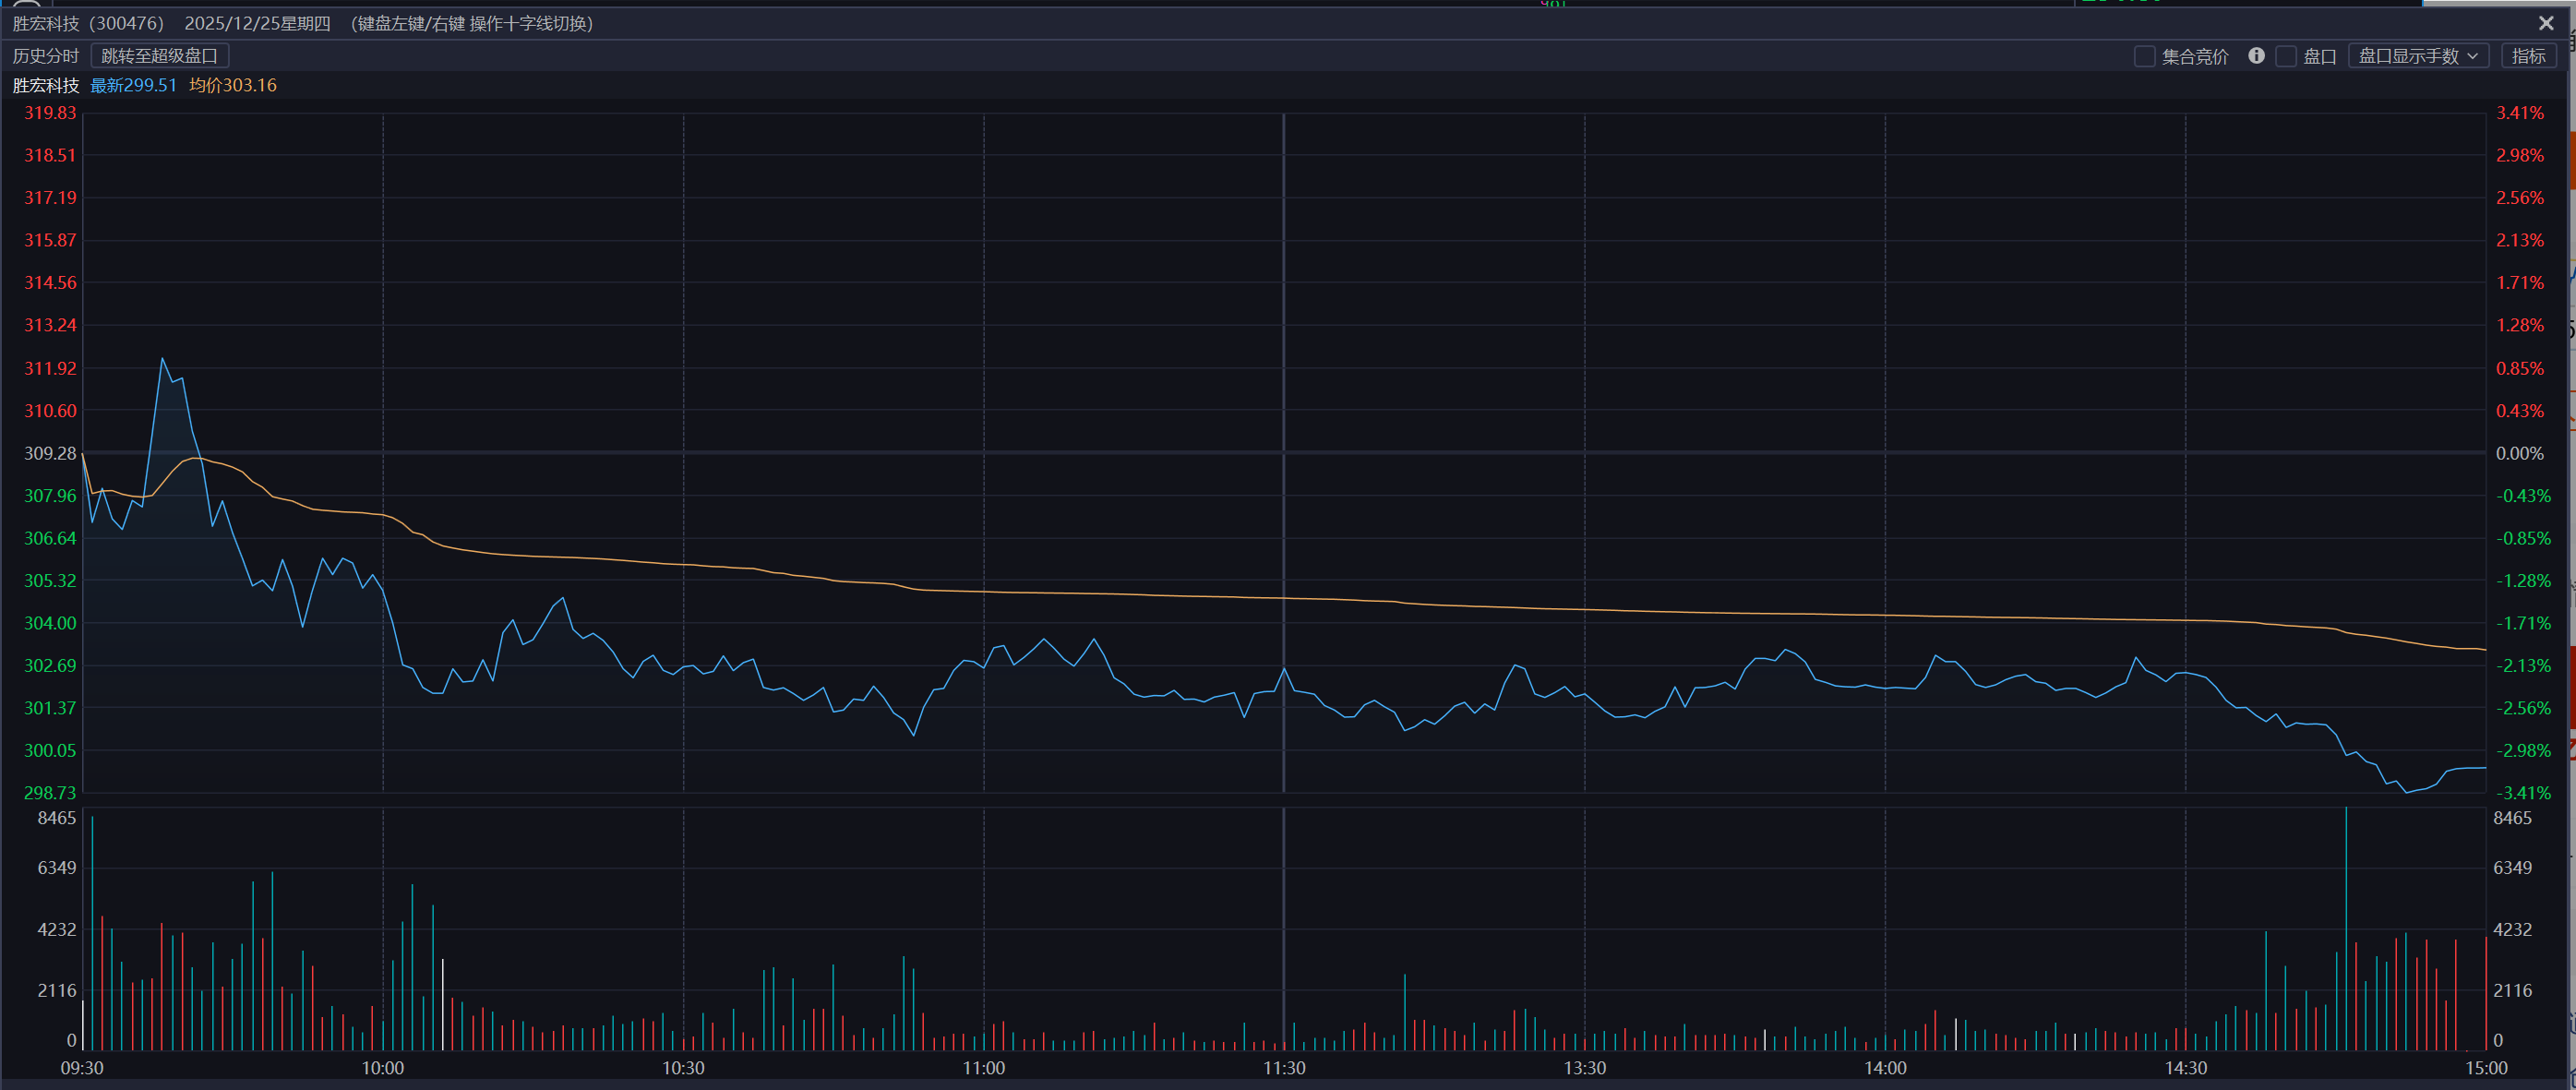Click the 319.83 top price axis label
This screenshot has height=1090, width=2576.
click(50, 113)
